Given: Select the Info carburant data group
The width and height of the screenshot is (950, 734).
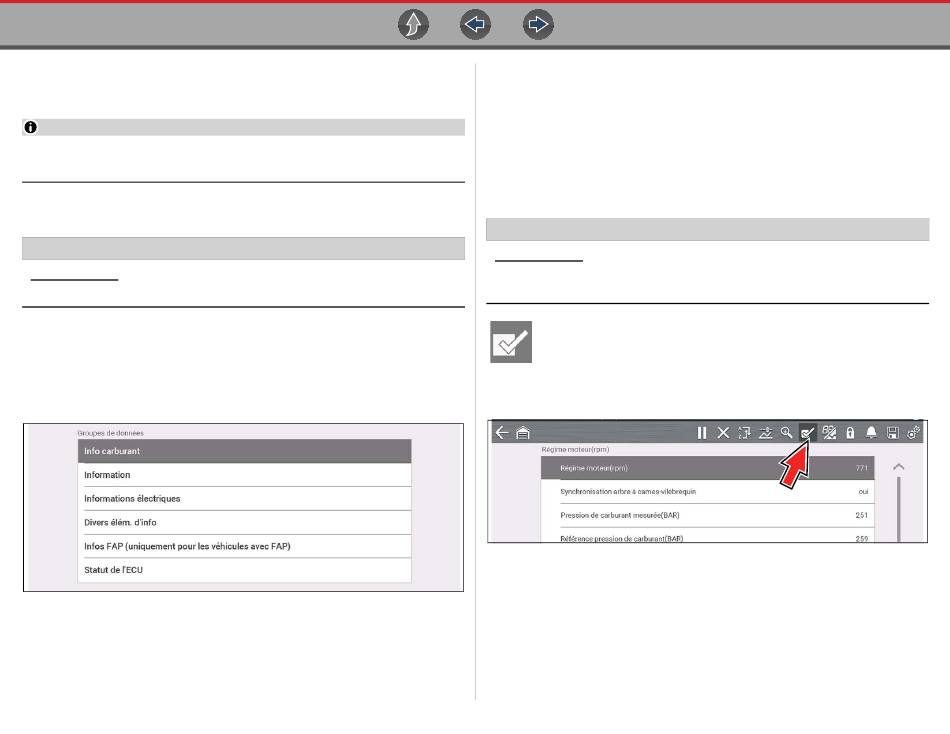Looking at the screenshot, I should pos(245,451).
